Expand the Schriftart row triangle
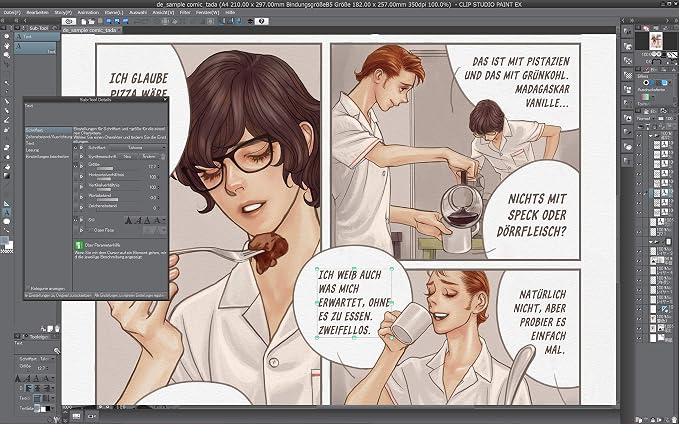Image resolution: width=679 pixels, height=424 pixels. click(82, 148)
